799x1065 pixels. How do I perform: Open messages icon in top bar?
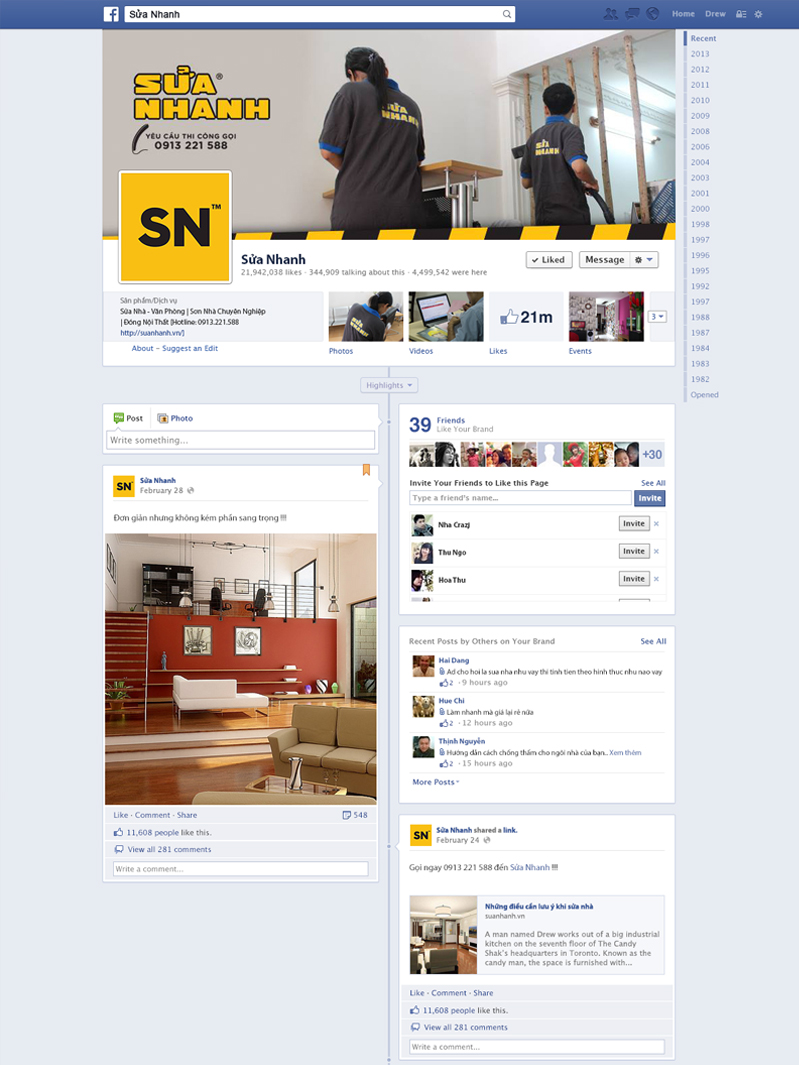click(632, 14)
